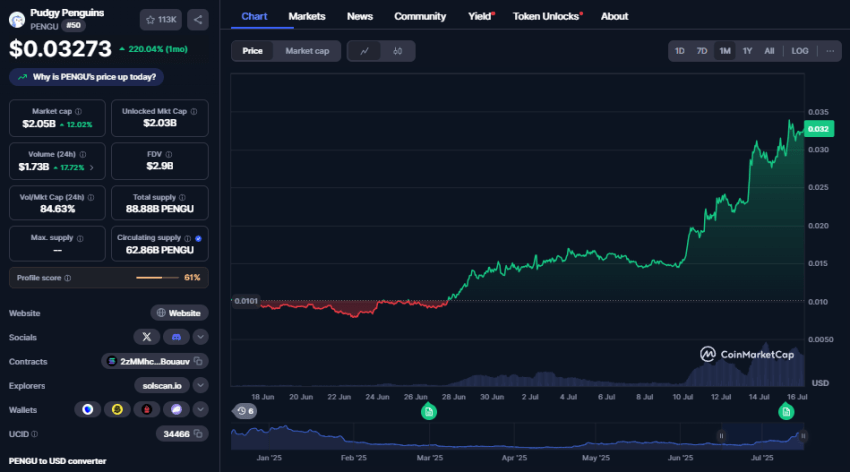850x472 pixels.
Task: Select the yellow wallet icon
Action: 117,410
